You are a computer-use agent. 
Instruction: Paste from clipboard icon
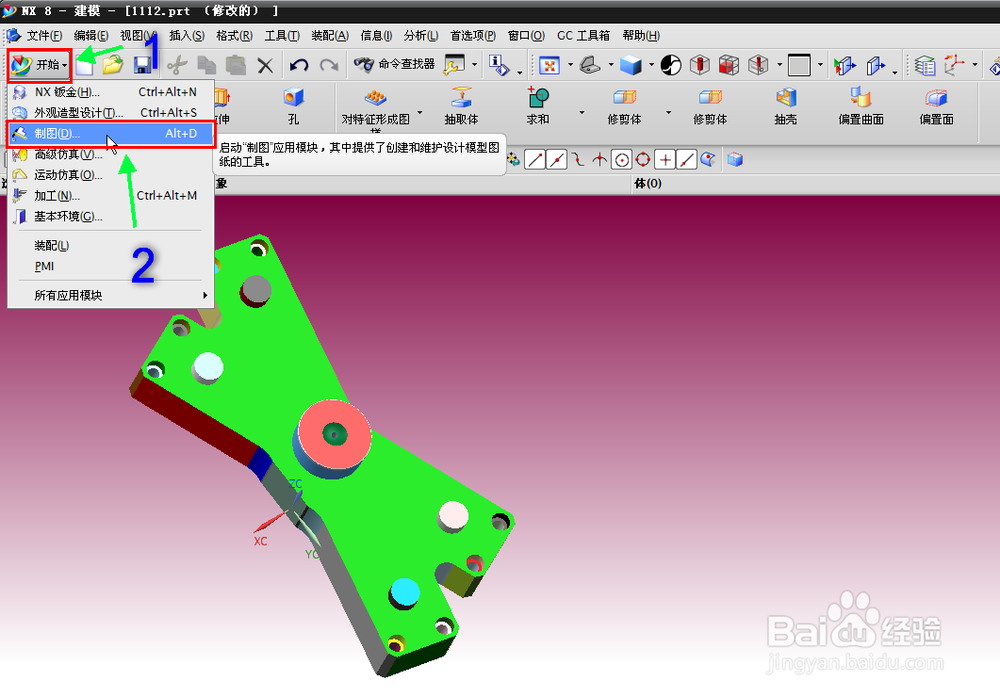[x=235, y=65]
